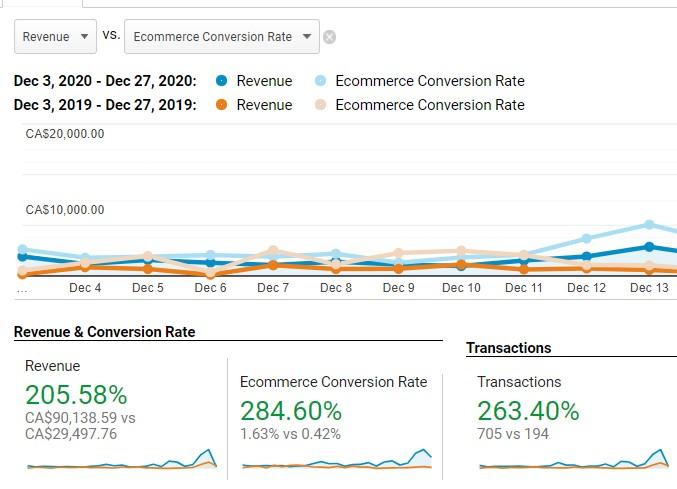Click the 2020 Conversion Rate light blue legend dot
The height and width of the screenshot is (489, 677).
[320, 81]
